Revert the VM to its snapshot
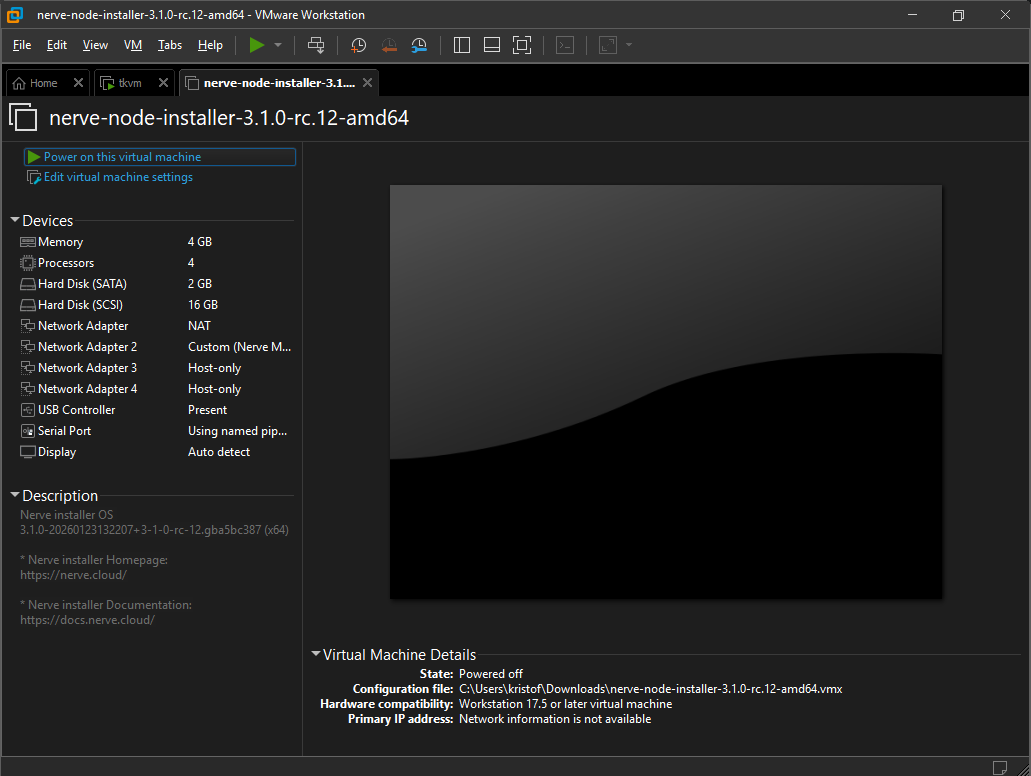1031x776 pixels. click(x=389, y=45)
